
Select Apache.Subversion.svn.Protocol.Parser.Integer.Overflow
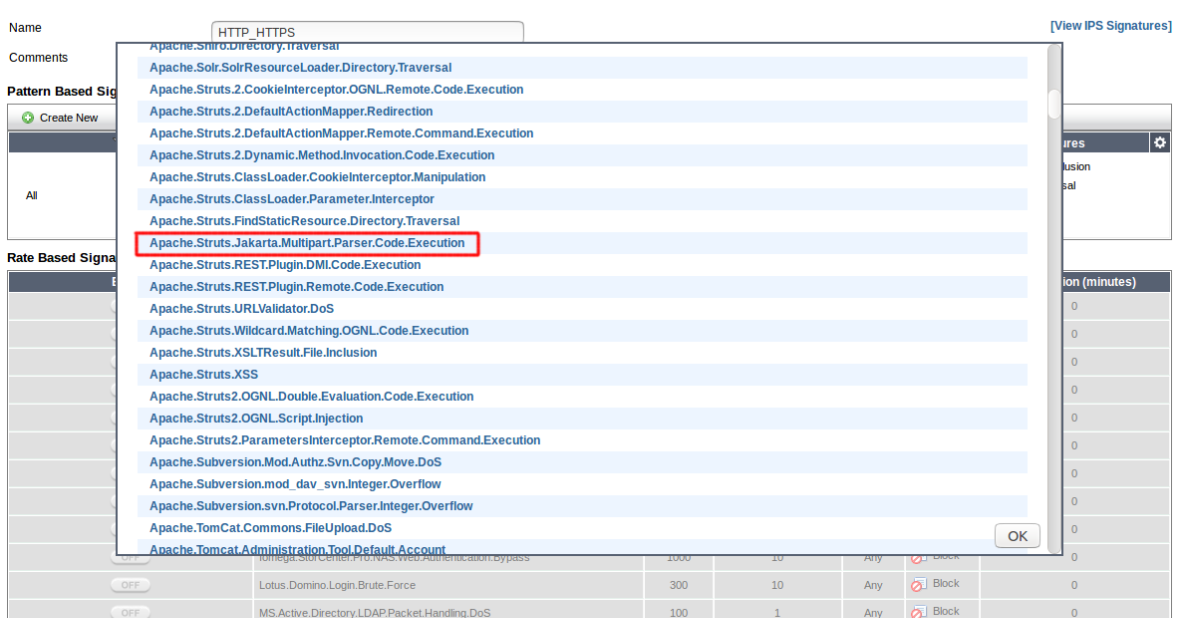pyautogui.click(x=311, y=505)
